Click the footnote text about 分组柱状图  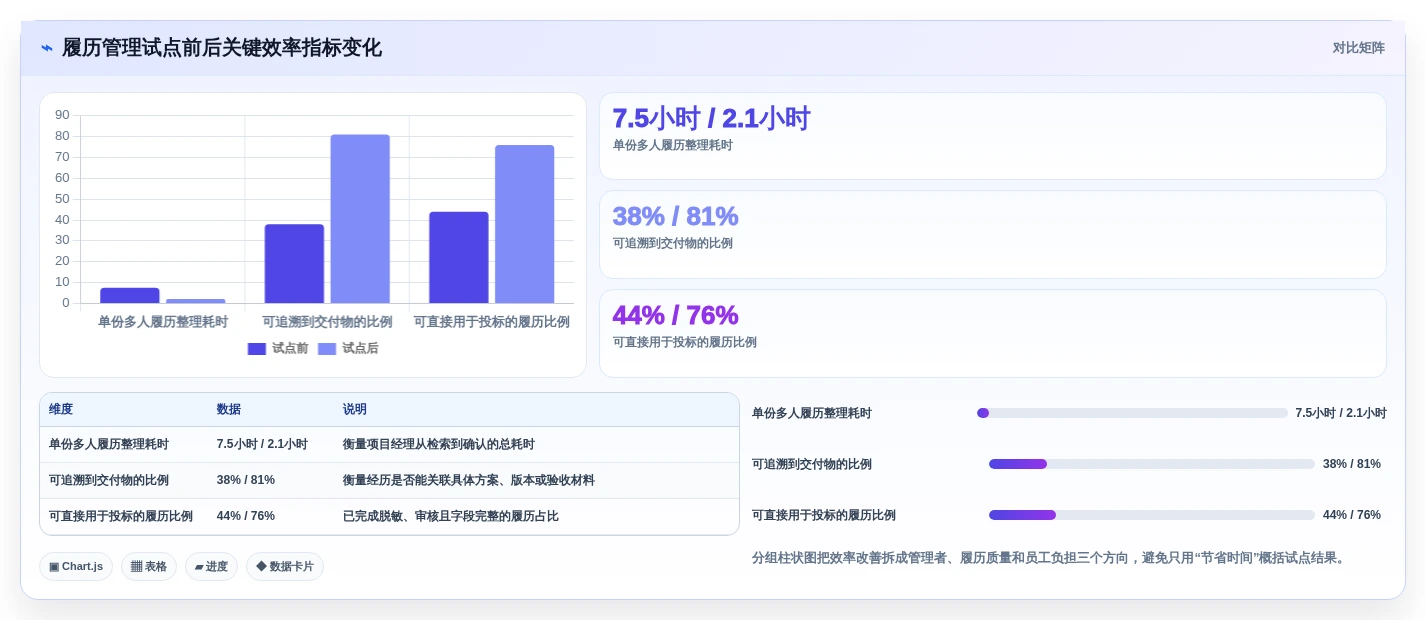coord(1050,558)
